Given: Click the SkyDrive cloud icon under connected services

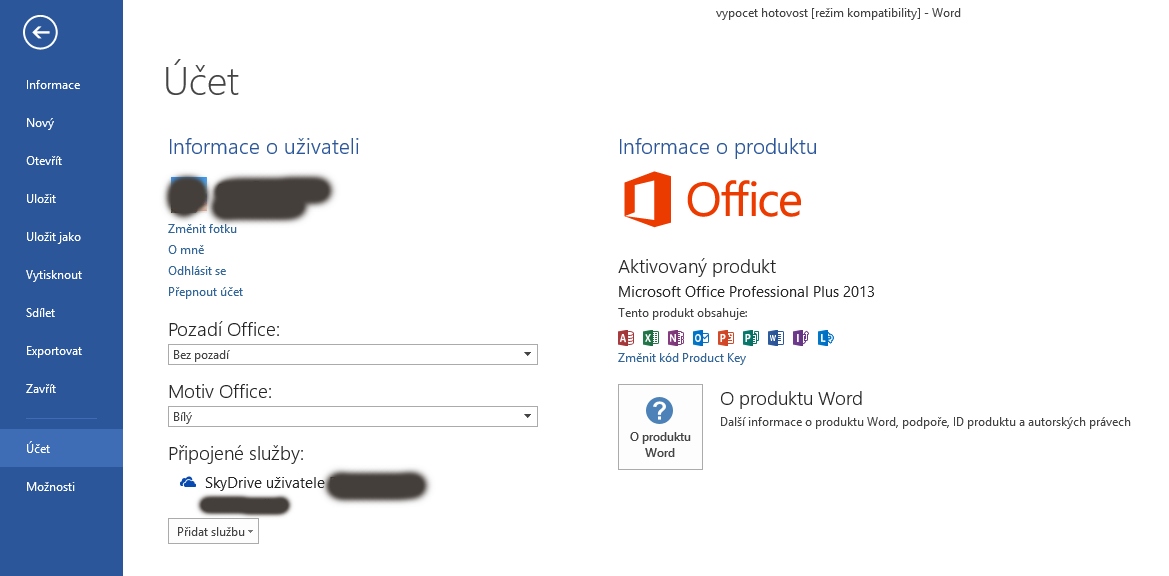Looking at the screenshot, I should point(188,483).
